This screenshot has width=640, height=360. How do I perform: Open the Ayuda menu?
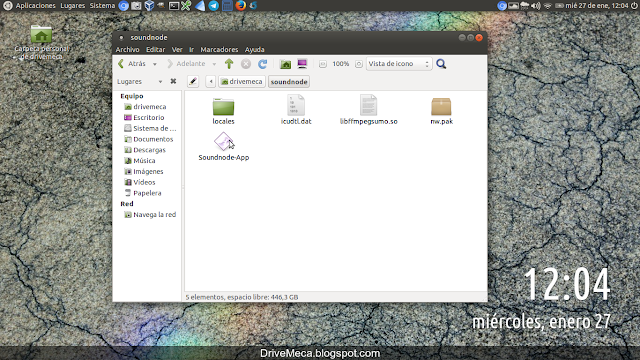point(255,49)
